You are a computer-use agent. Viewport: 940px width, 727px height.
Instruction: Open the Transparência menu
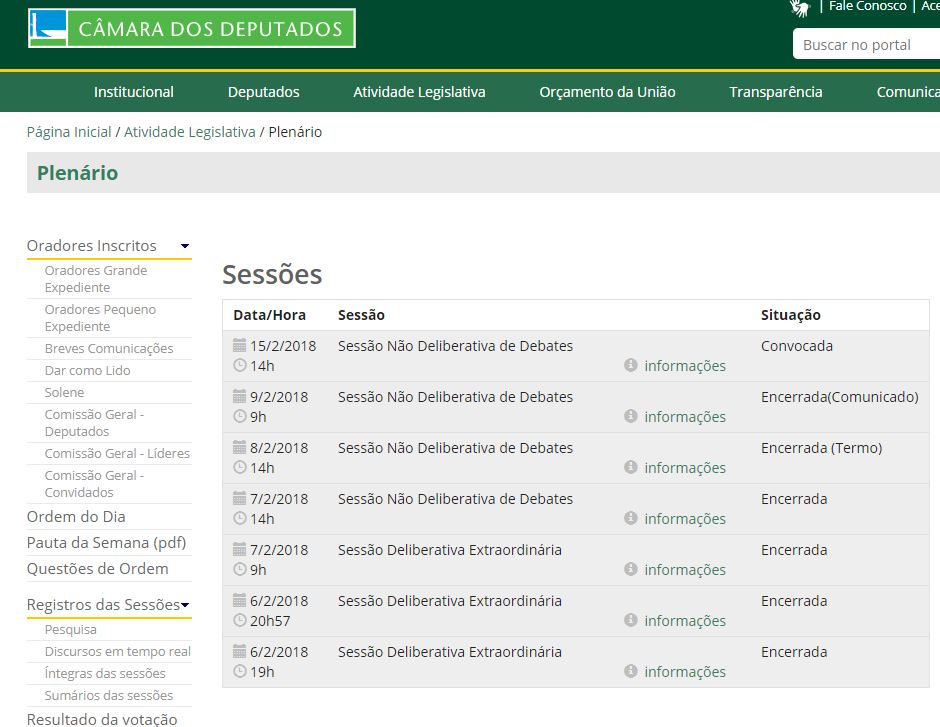pyautogui.click(x=776, y=92)
